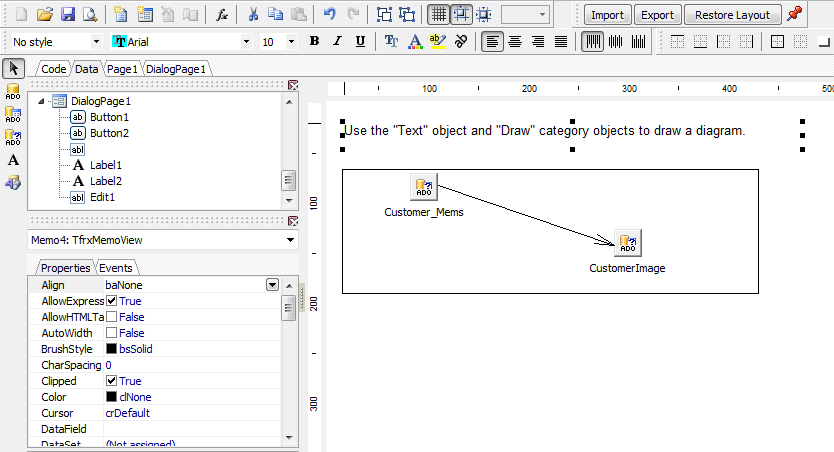The height and width of the screenshot is (452, 834).
Task: Click the New report icon
Action: coord(21,14)
